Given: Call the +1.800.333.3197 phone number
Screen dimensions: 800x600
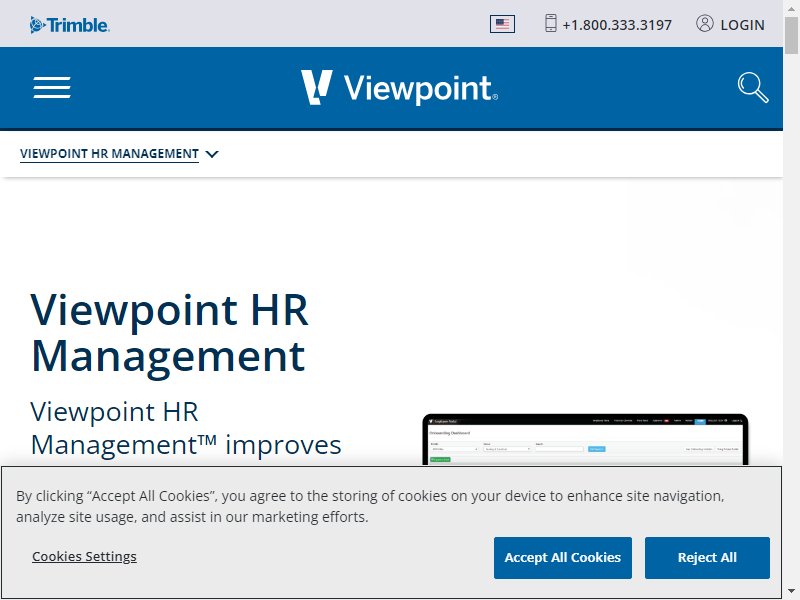Looking at the screenshot, I should [x=617, y=25].
